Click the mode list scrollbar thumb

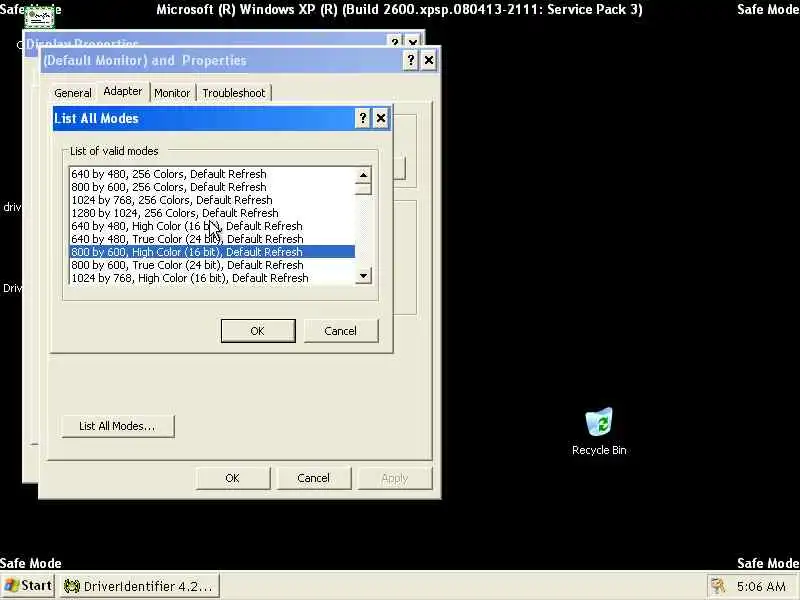click(x=363, y=189)
